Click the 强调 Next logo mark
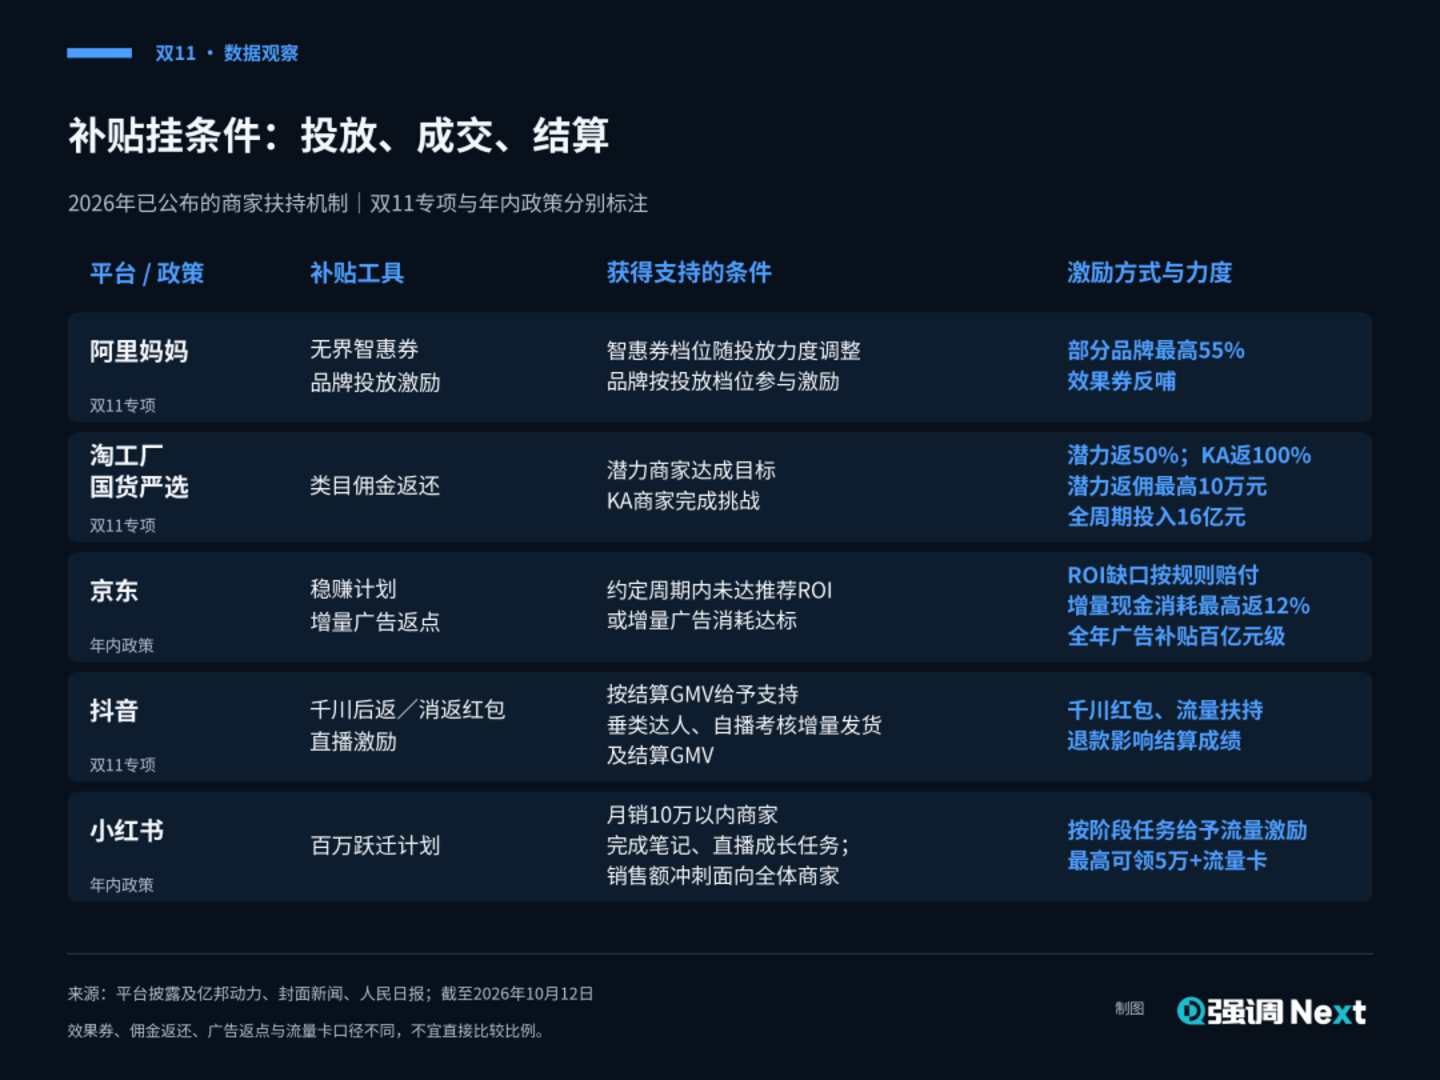 (x=1271, y=1012)
